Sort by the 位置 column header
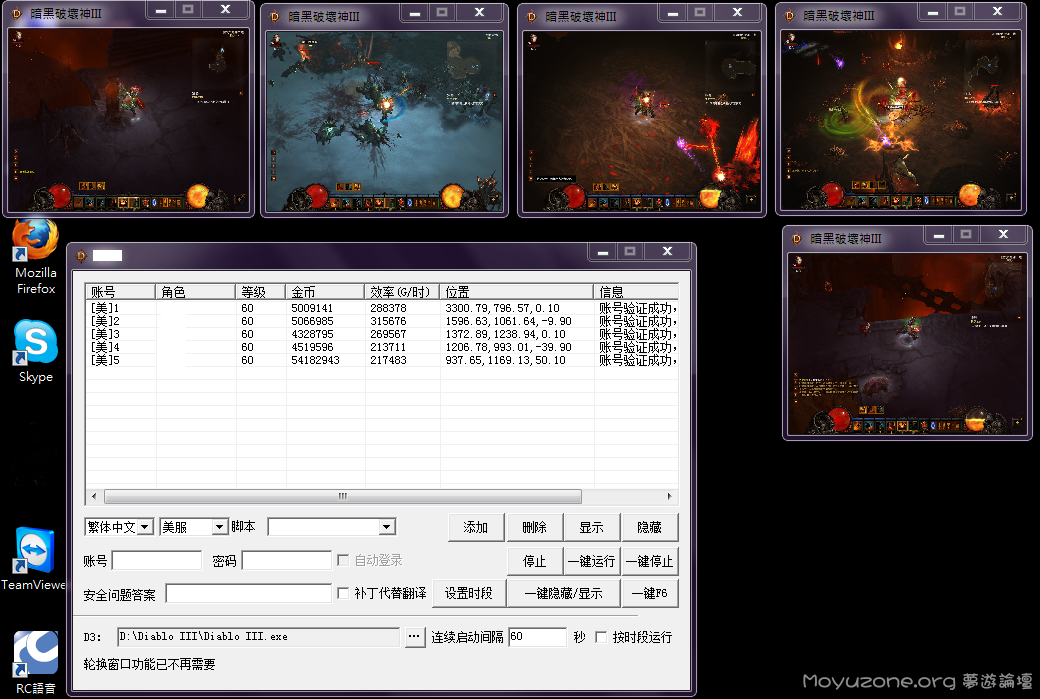1040x699 pixels. click(x=517, y=292)
